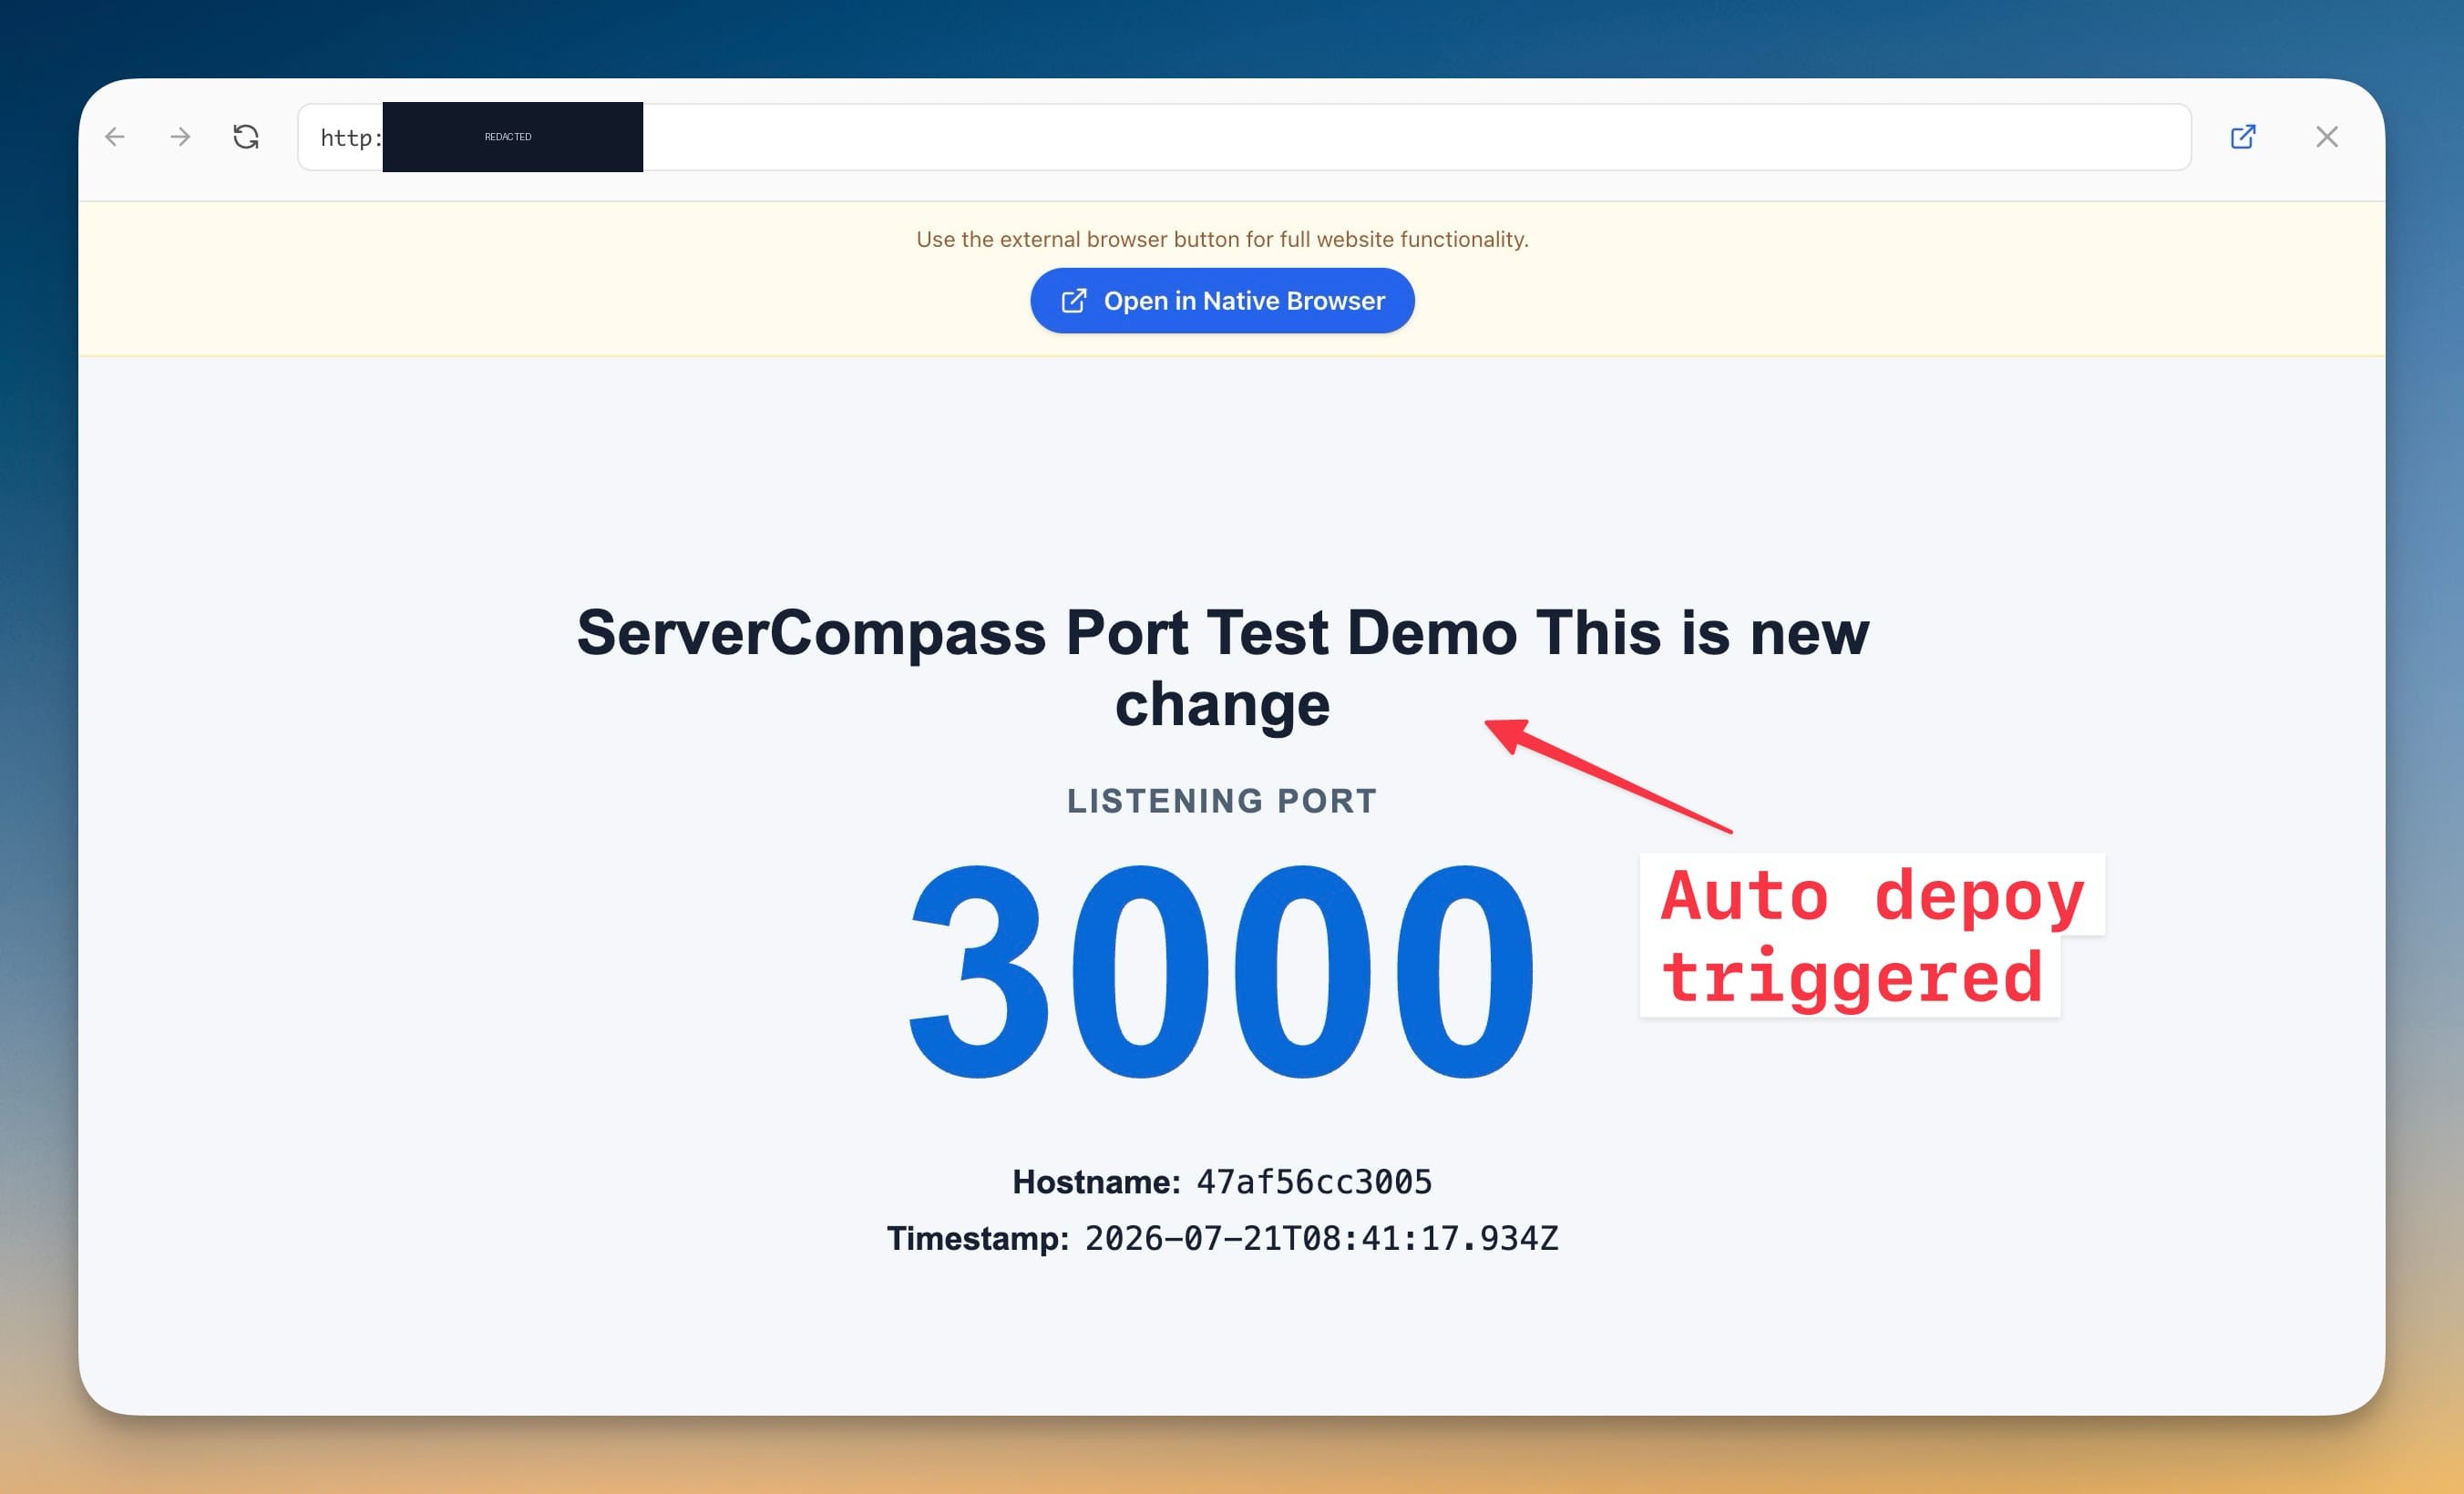The width and height of the screenshot is (2464, 1494).
Task: Click the ServerCompass Port Test Demo heading
Action: click(x=1222, y=668)
